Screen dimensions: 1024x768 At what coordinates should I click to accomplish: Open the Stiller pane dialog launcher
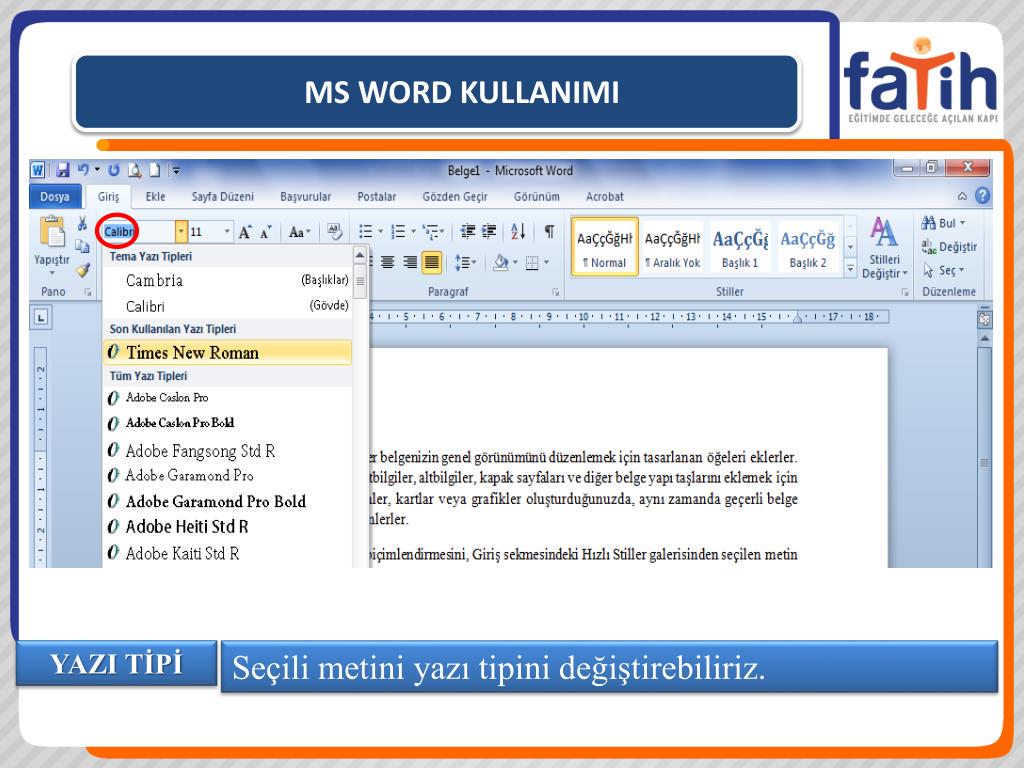point(904,292)
